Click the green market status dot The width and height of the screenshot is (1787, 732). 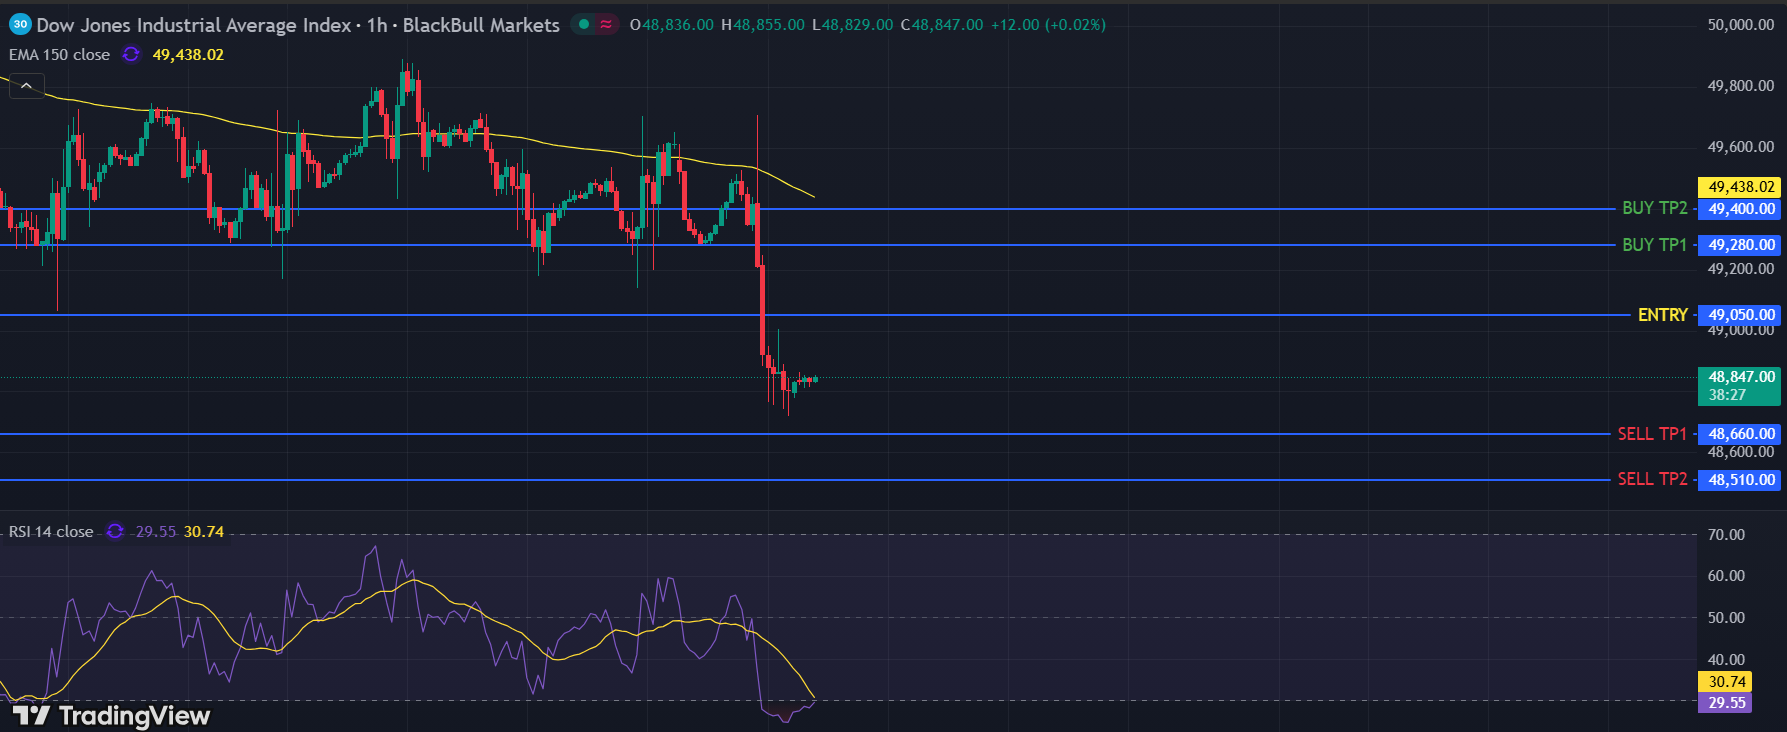coord(584,24)
